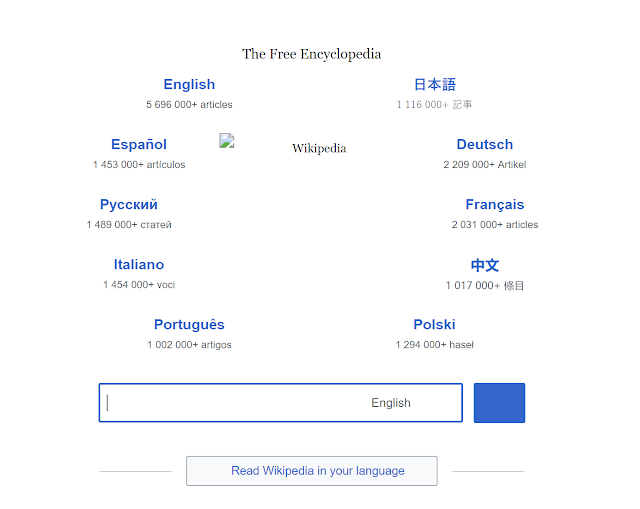Click The Free Encyclopedia tagline
Screen dimensions: 640x509
click(x=311, y=54)
